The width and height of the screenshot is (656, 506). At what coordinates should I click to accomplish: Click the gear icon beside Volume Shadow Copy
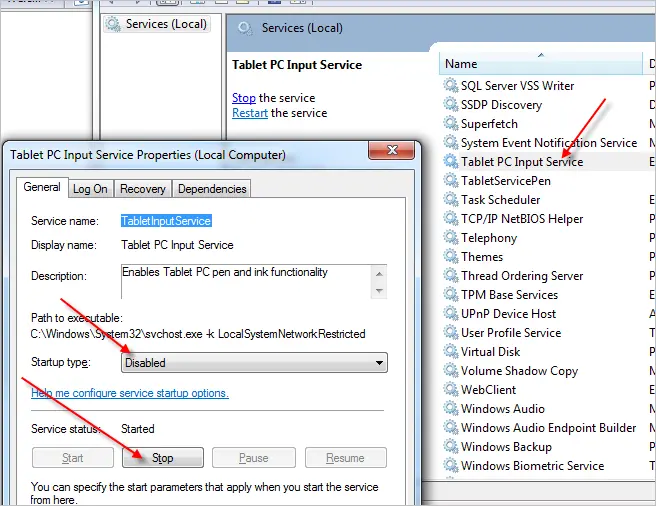[x=451, y=370]
